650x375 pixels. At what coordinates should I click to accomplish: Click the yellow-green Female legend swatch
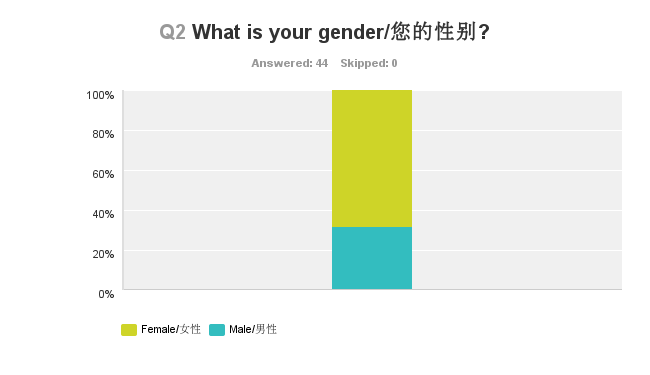129,330
